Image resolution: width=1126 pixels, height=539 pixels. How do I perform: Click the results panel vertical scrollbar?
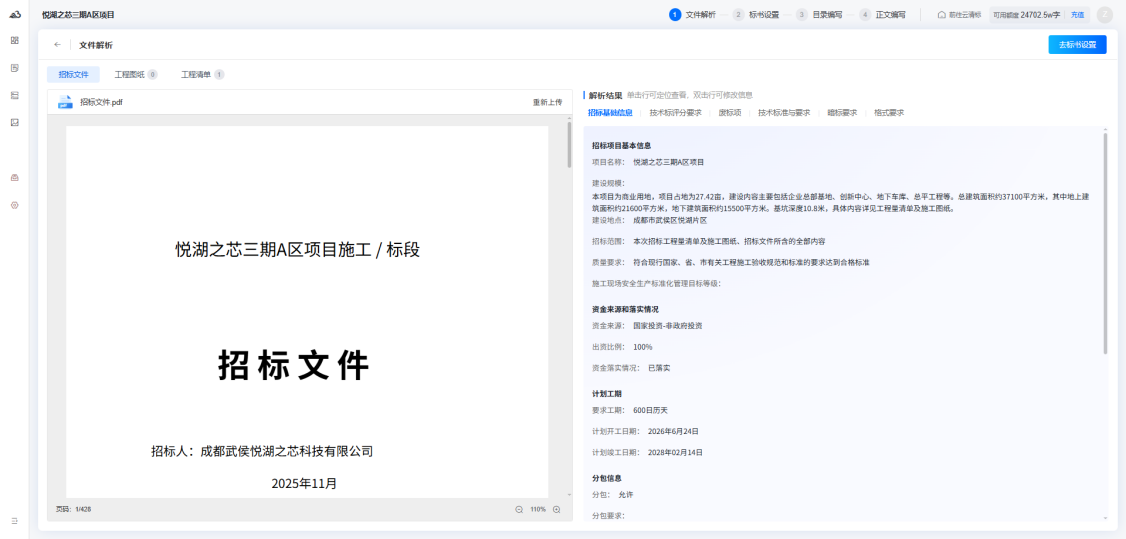1106,243
